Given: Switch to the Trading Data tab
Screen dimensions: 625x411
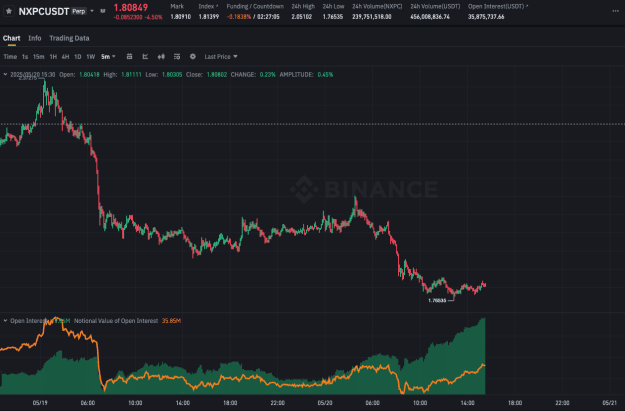Looking at the screenshot, I should [69, 38].
